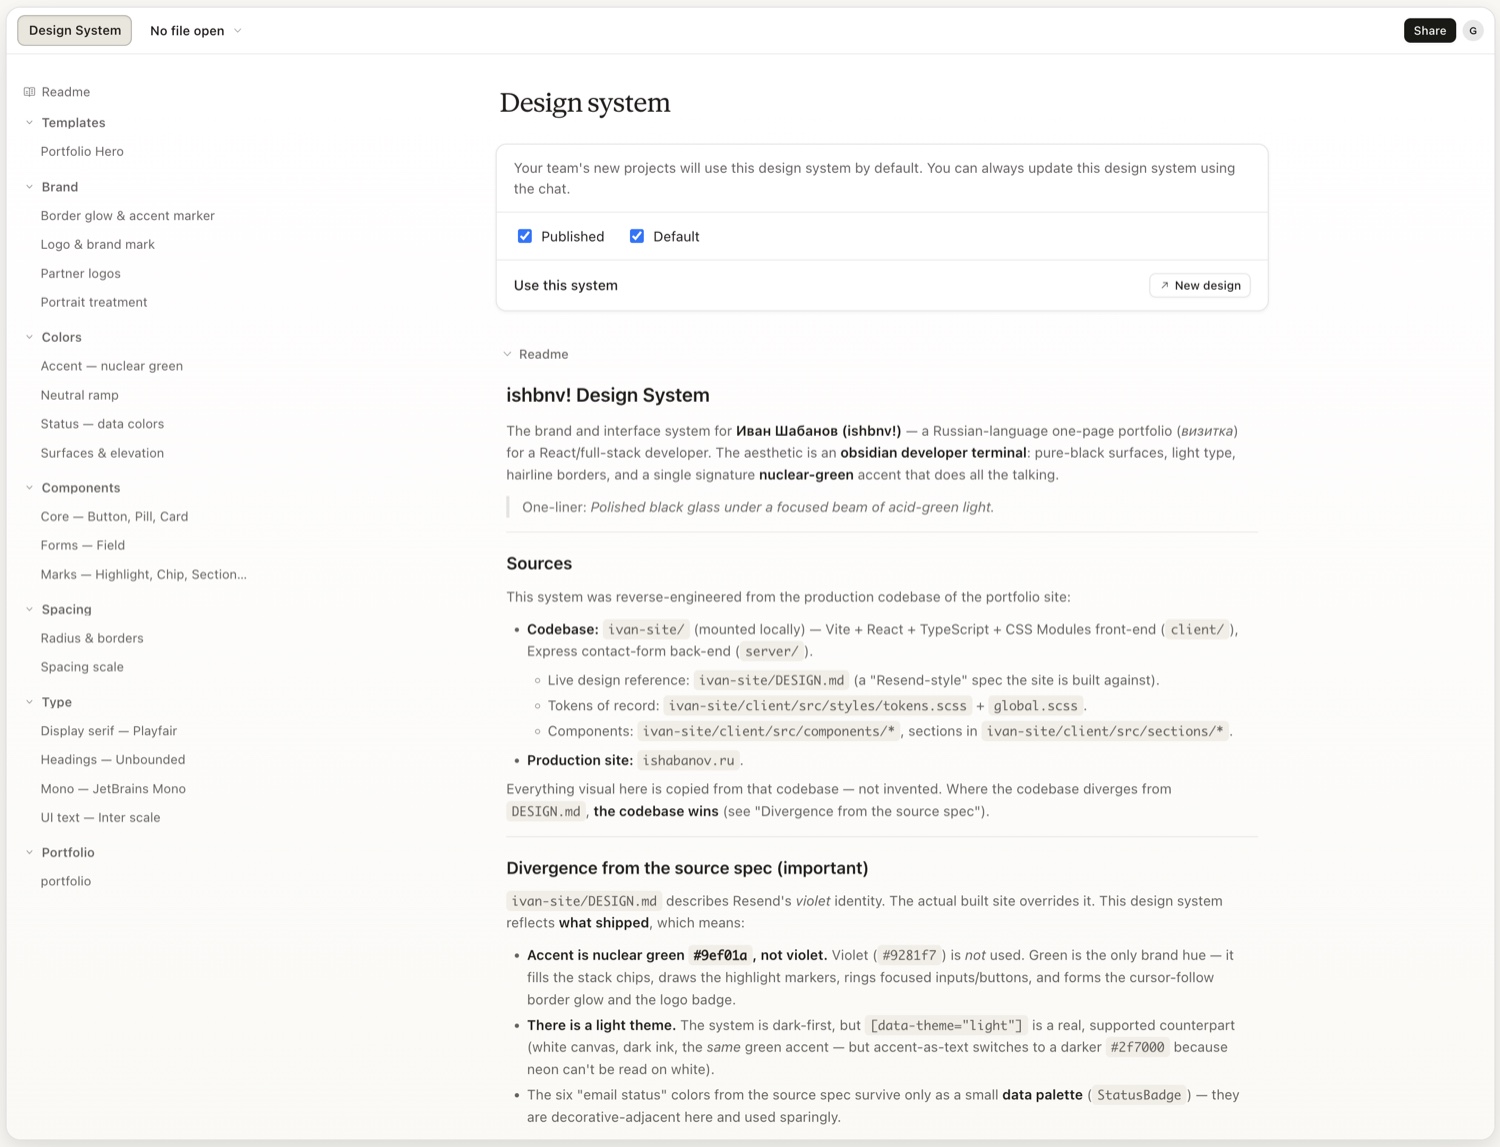Collapse the Colors section chevron
Viewport: 1500px width, 1147px height.
coord(29,337)
